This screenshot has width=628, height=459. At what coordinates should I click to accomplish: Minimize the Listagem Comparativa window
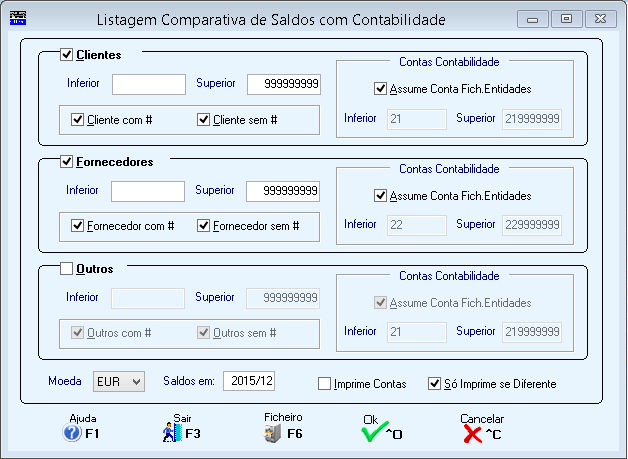pos(532,19)
